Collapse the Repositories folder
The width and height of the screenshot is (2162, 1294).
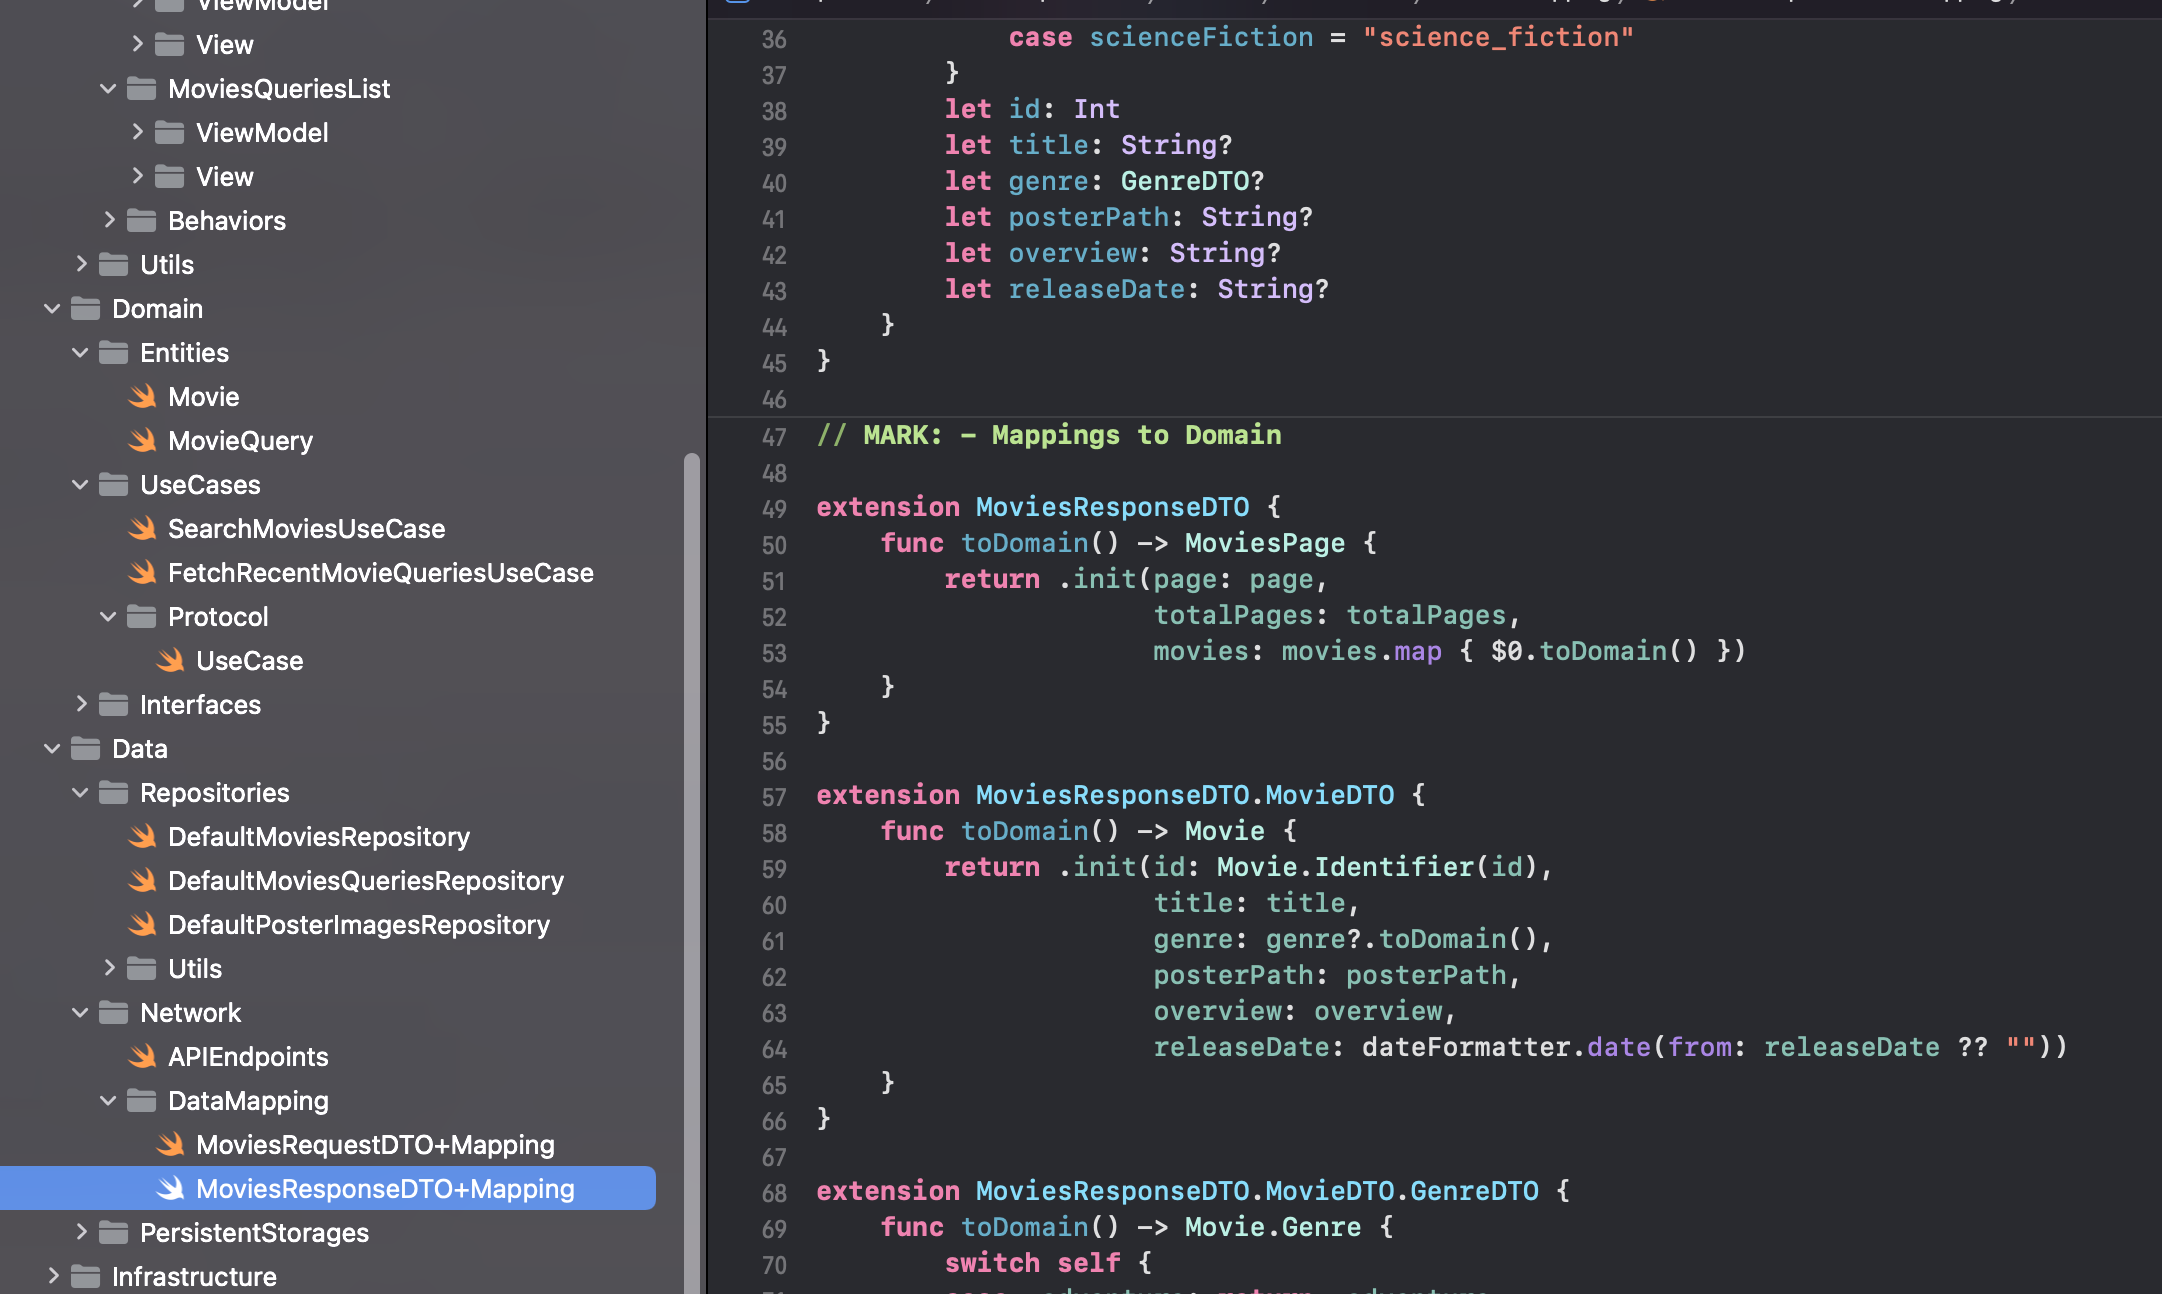coord(80,793)
